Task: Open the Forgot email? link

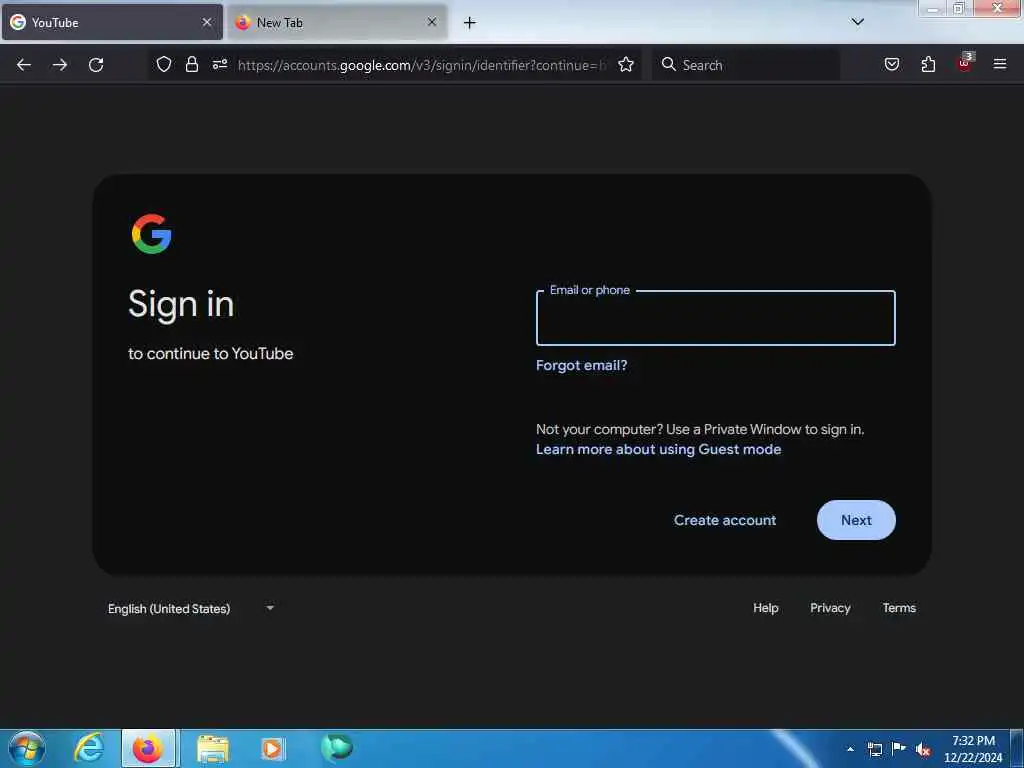Action: [581, 365]
